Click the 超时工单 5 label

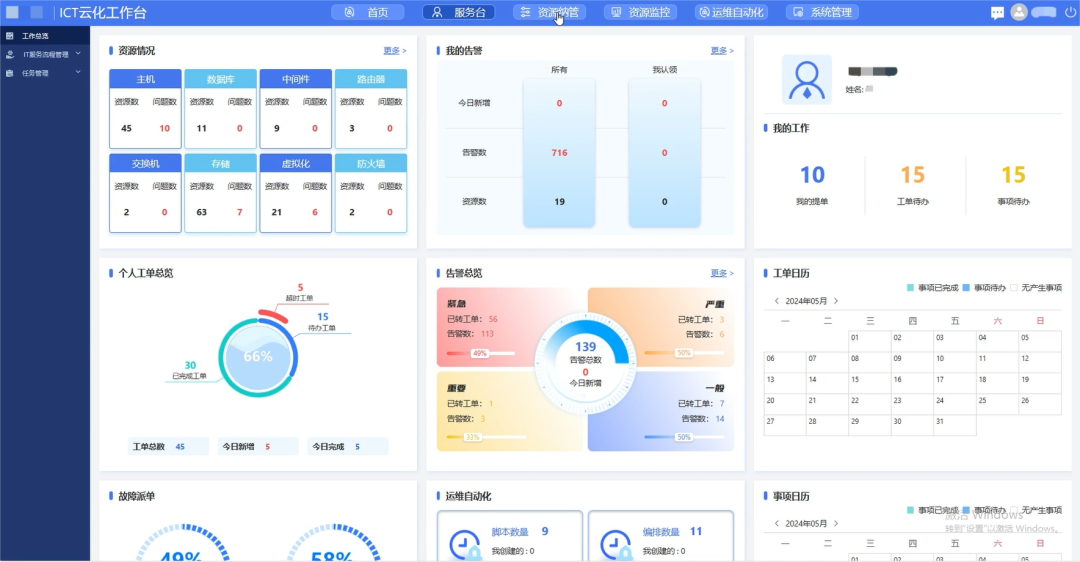pyautogui.click(x=300, y=293)
